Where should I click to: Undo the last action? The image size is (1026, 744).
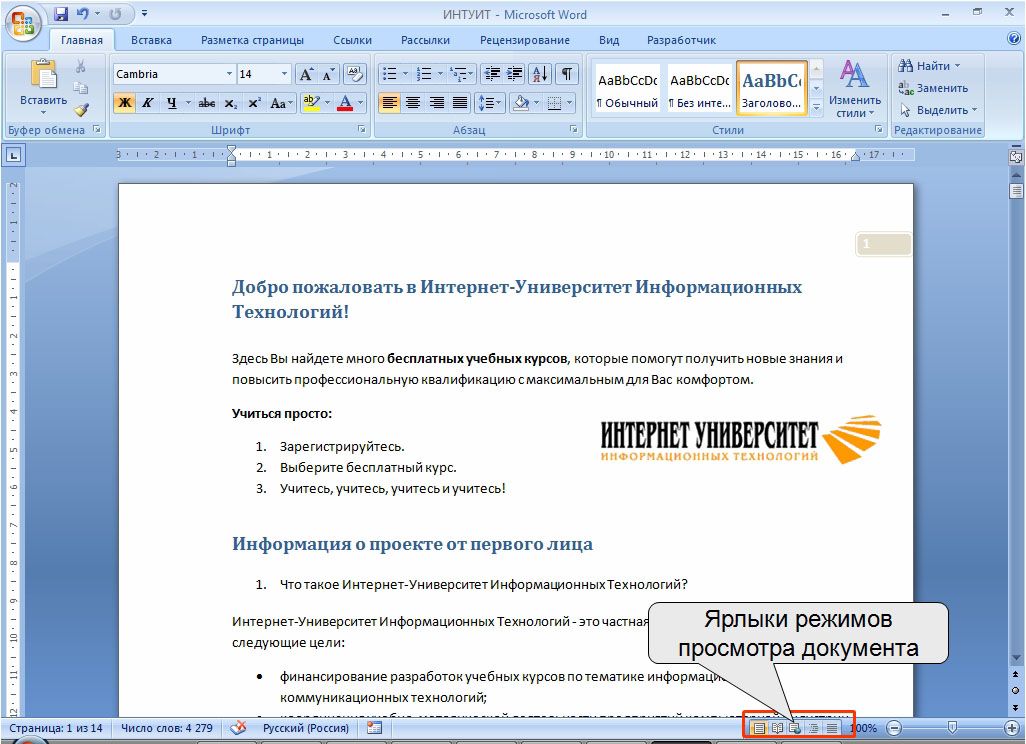coord(82,14)
